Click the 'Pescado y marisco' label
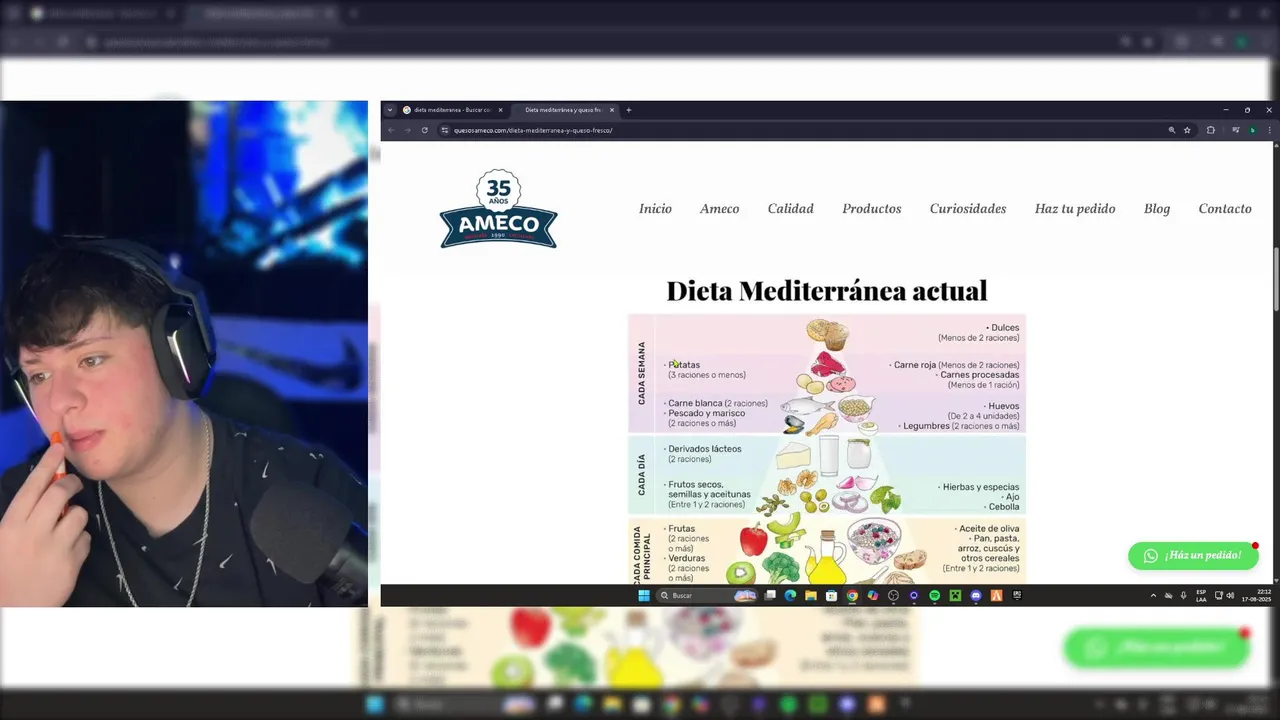 [705, 413]
